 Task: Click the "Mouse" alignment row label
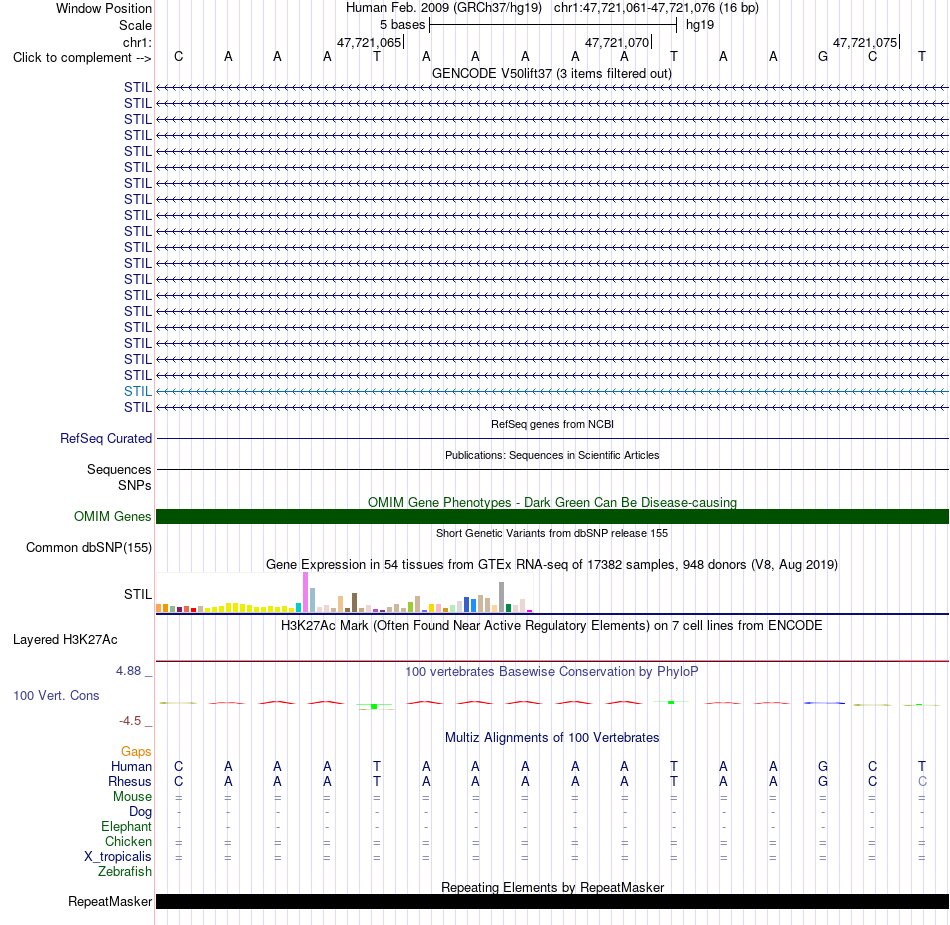point(132,797)
